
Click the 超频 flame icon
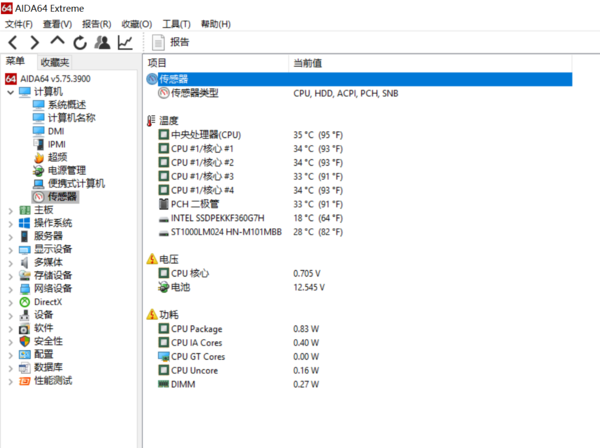39,157
